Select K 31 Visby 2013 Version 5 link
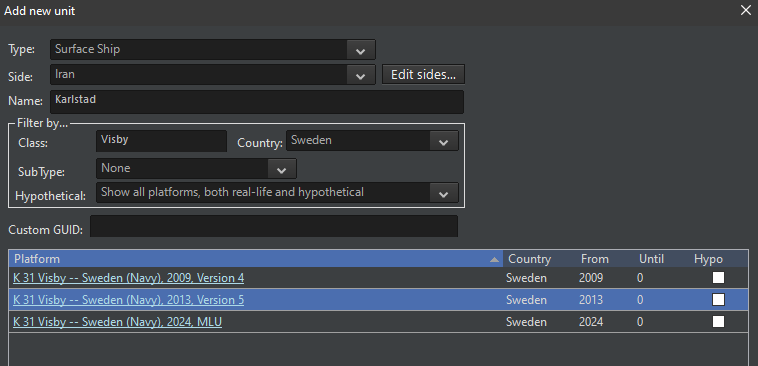This screenshot has height=366, width=758. click(129, 300)
